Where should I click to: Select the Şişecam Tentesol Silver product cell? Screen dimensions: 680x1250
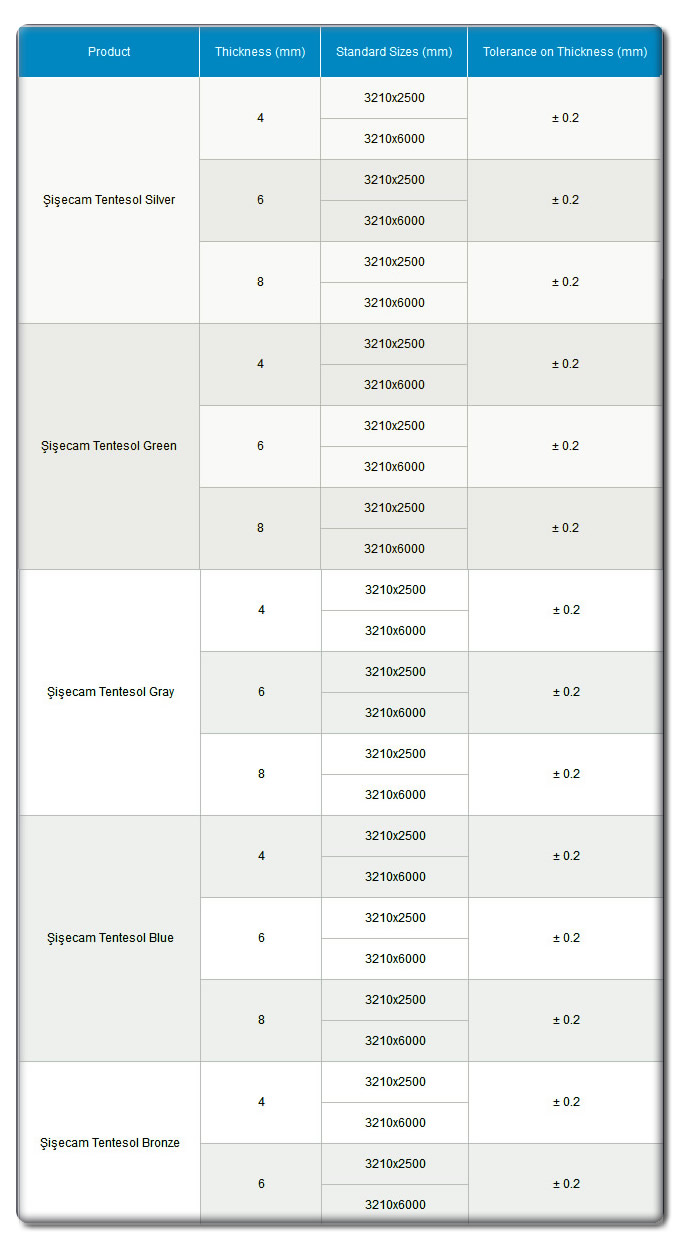click(110, 200)
